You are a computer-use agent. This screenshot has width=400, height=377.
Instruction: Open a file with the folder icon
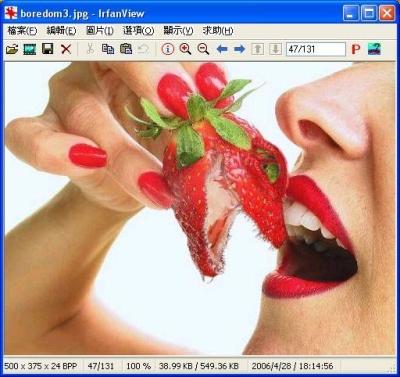(x=12, y=50)
